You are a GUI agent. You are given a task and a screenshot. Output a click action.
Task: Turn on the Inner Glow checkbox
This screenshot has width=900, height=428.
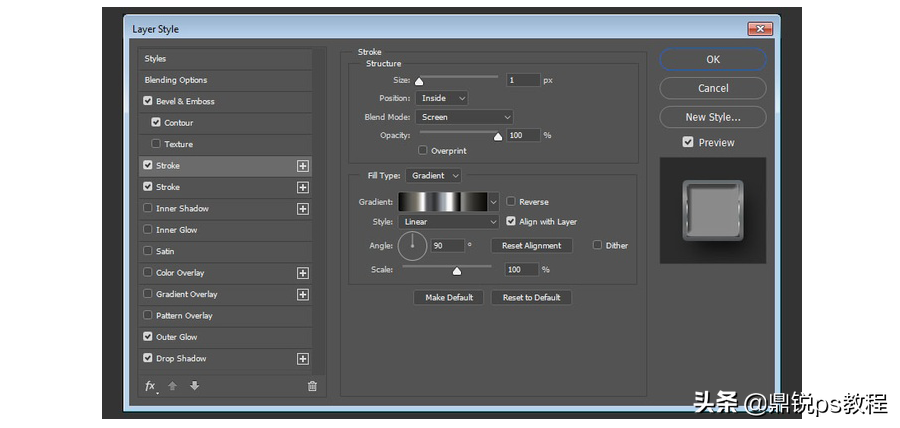148,229
